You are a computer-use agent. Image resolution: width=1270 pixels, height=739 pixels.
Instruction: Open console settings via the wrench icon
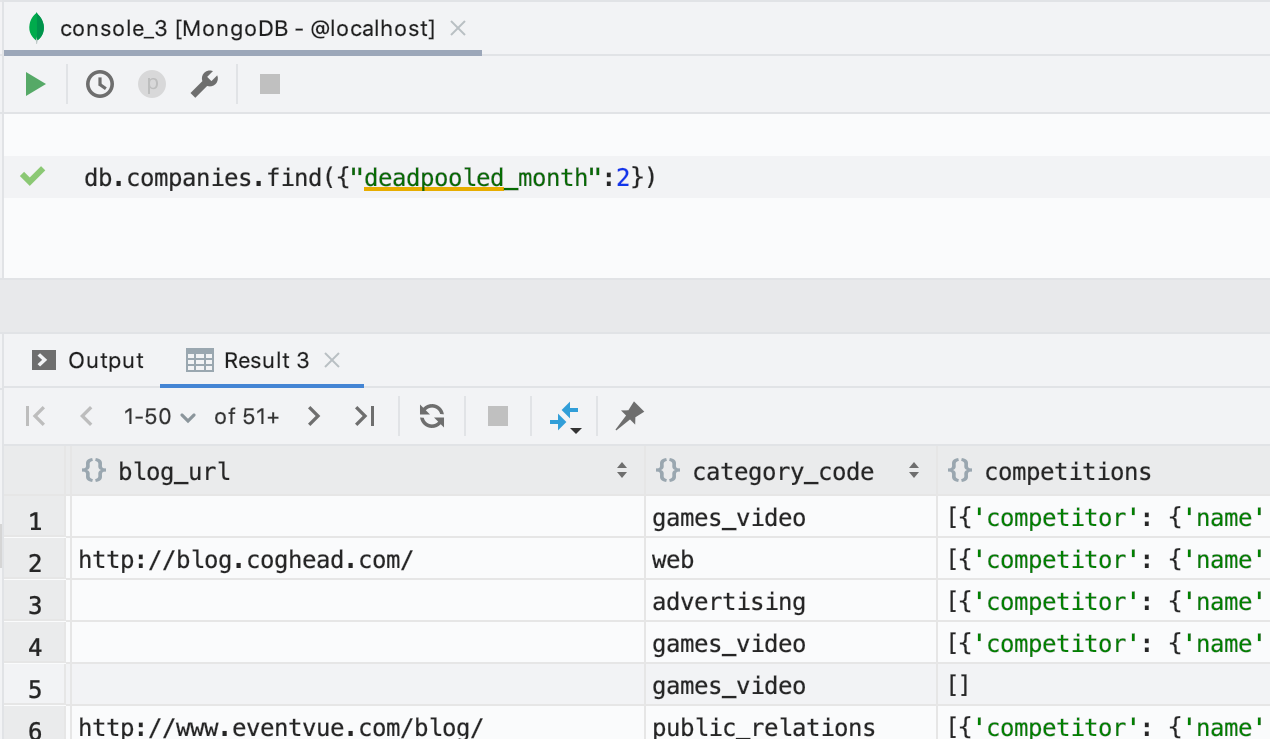click(x=204, y=84)
